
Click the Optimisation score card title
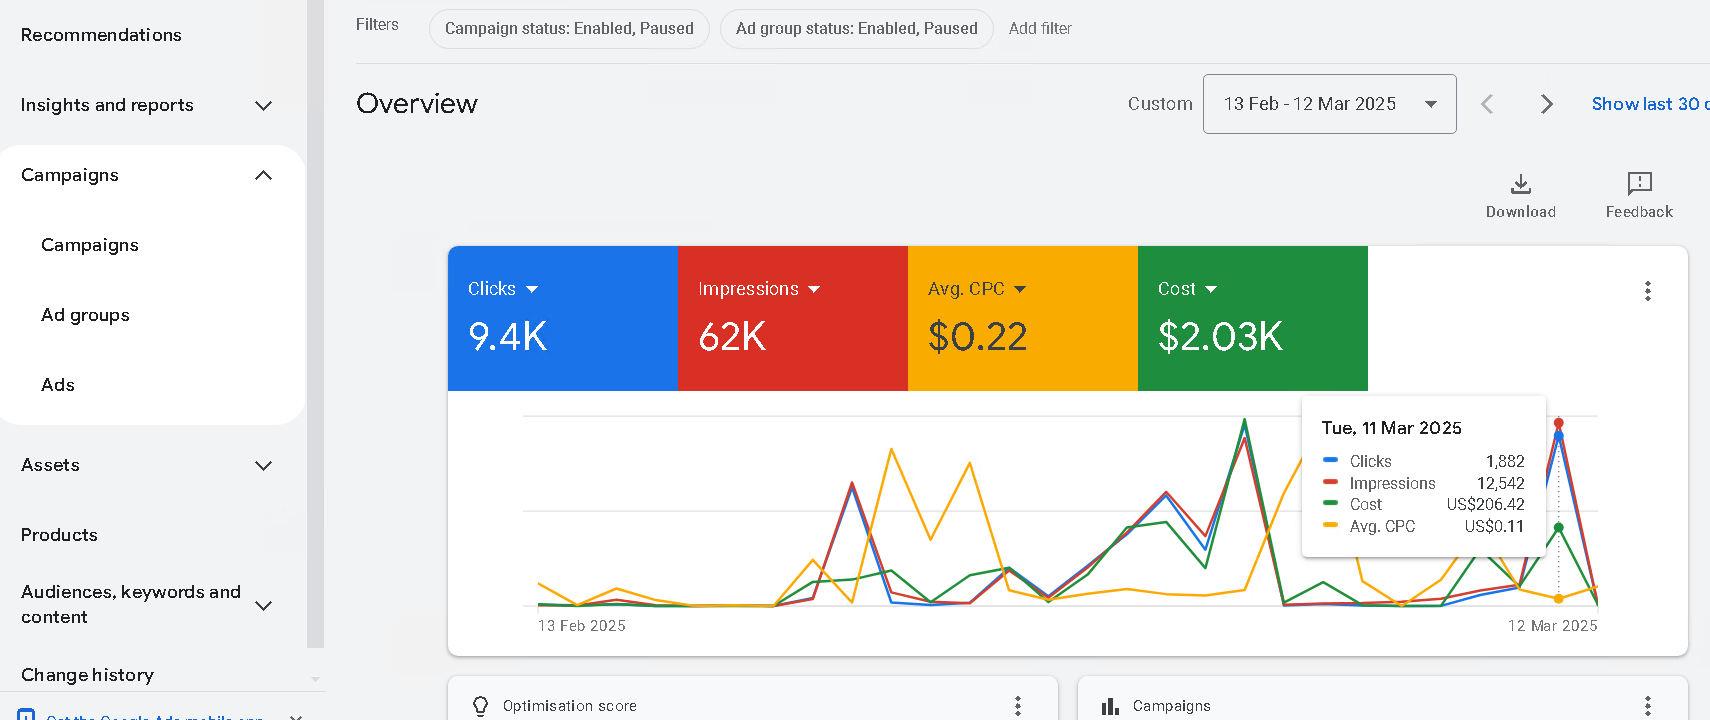coord(570,706)
